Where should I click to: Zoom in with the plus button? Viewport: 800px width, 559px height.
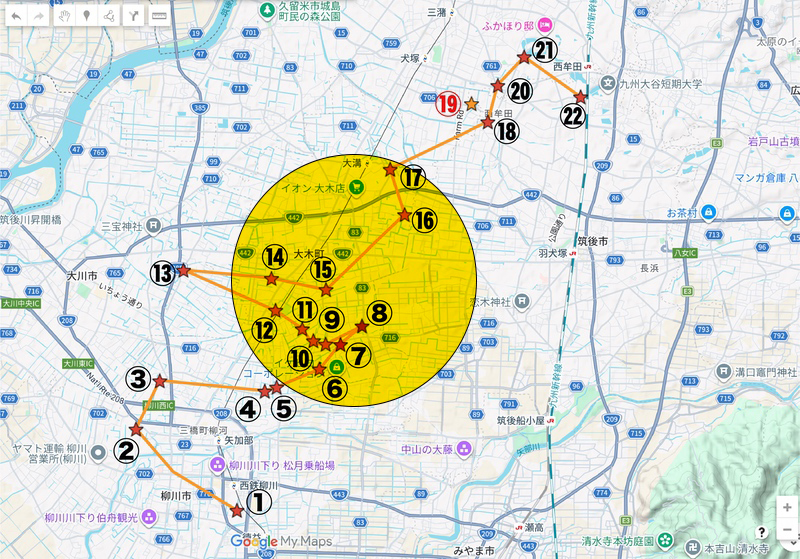tap(787, 507)
